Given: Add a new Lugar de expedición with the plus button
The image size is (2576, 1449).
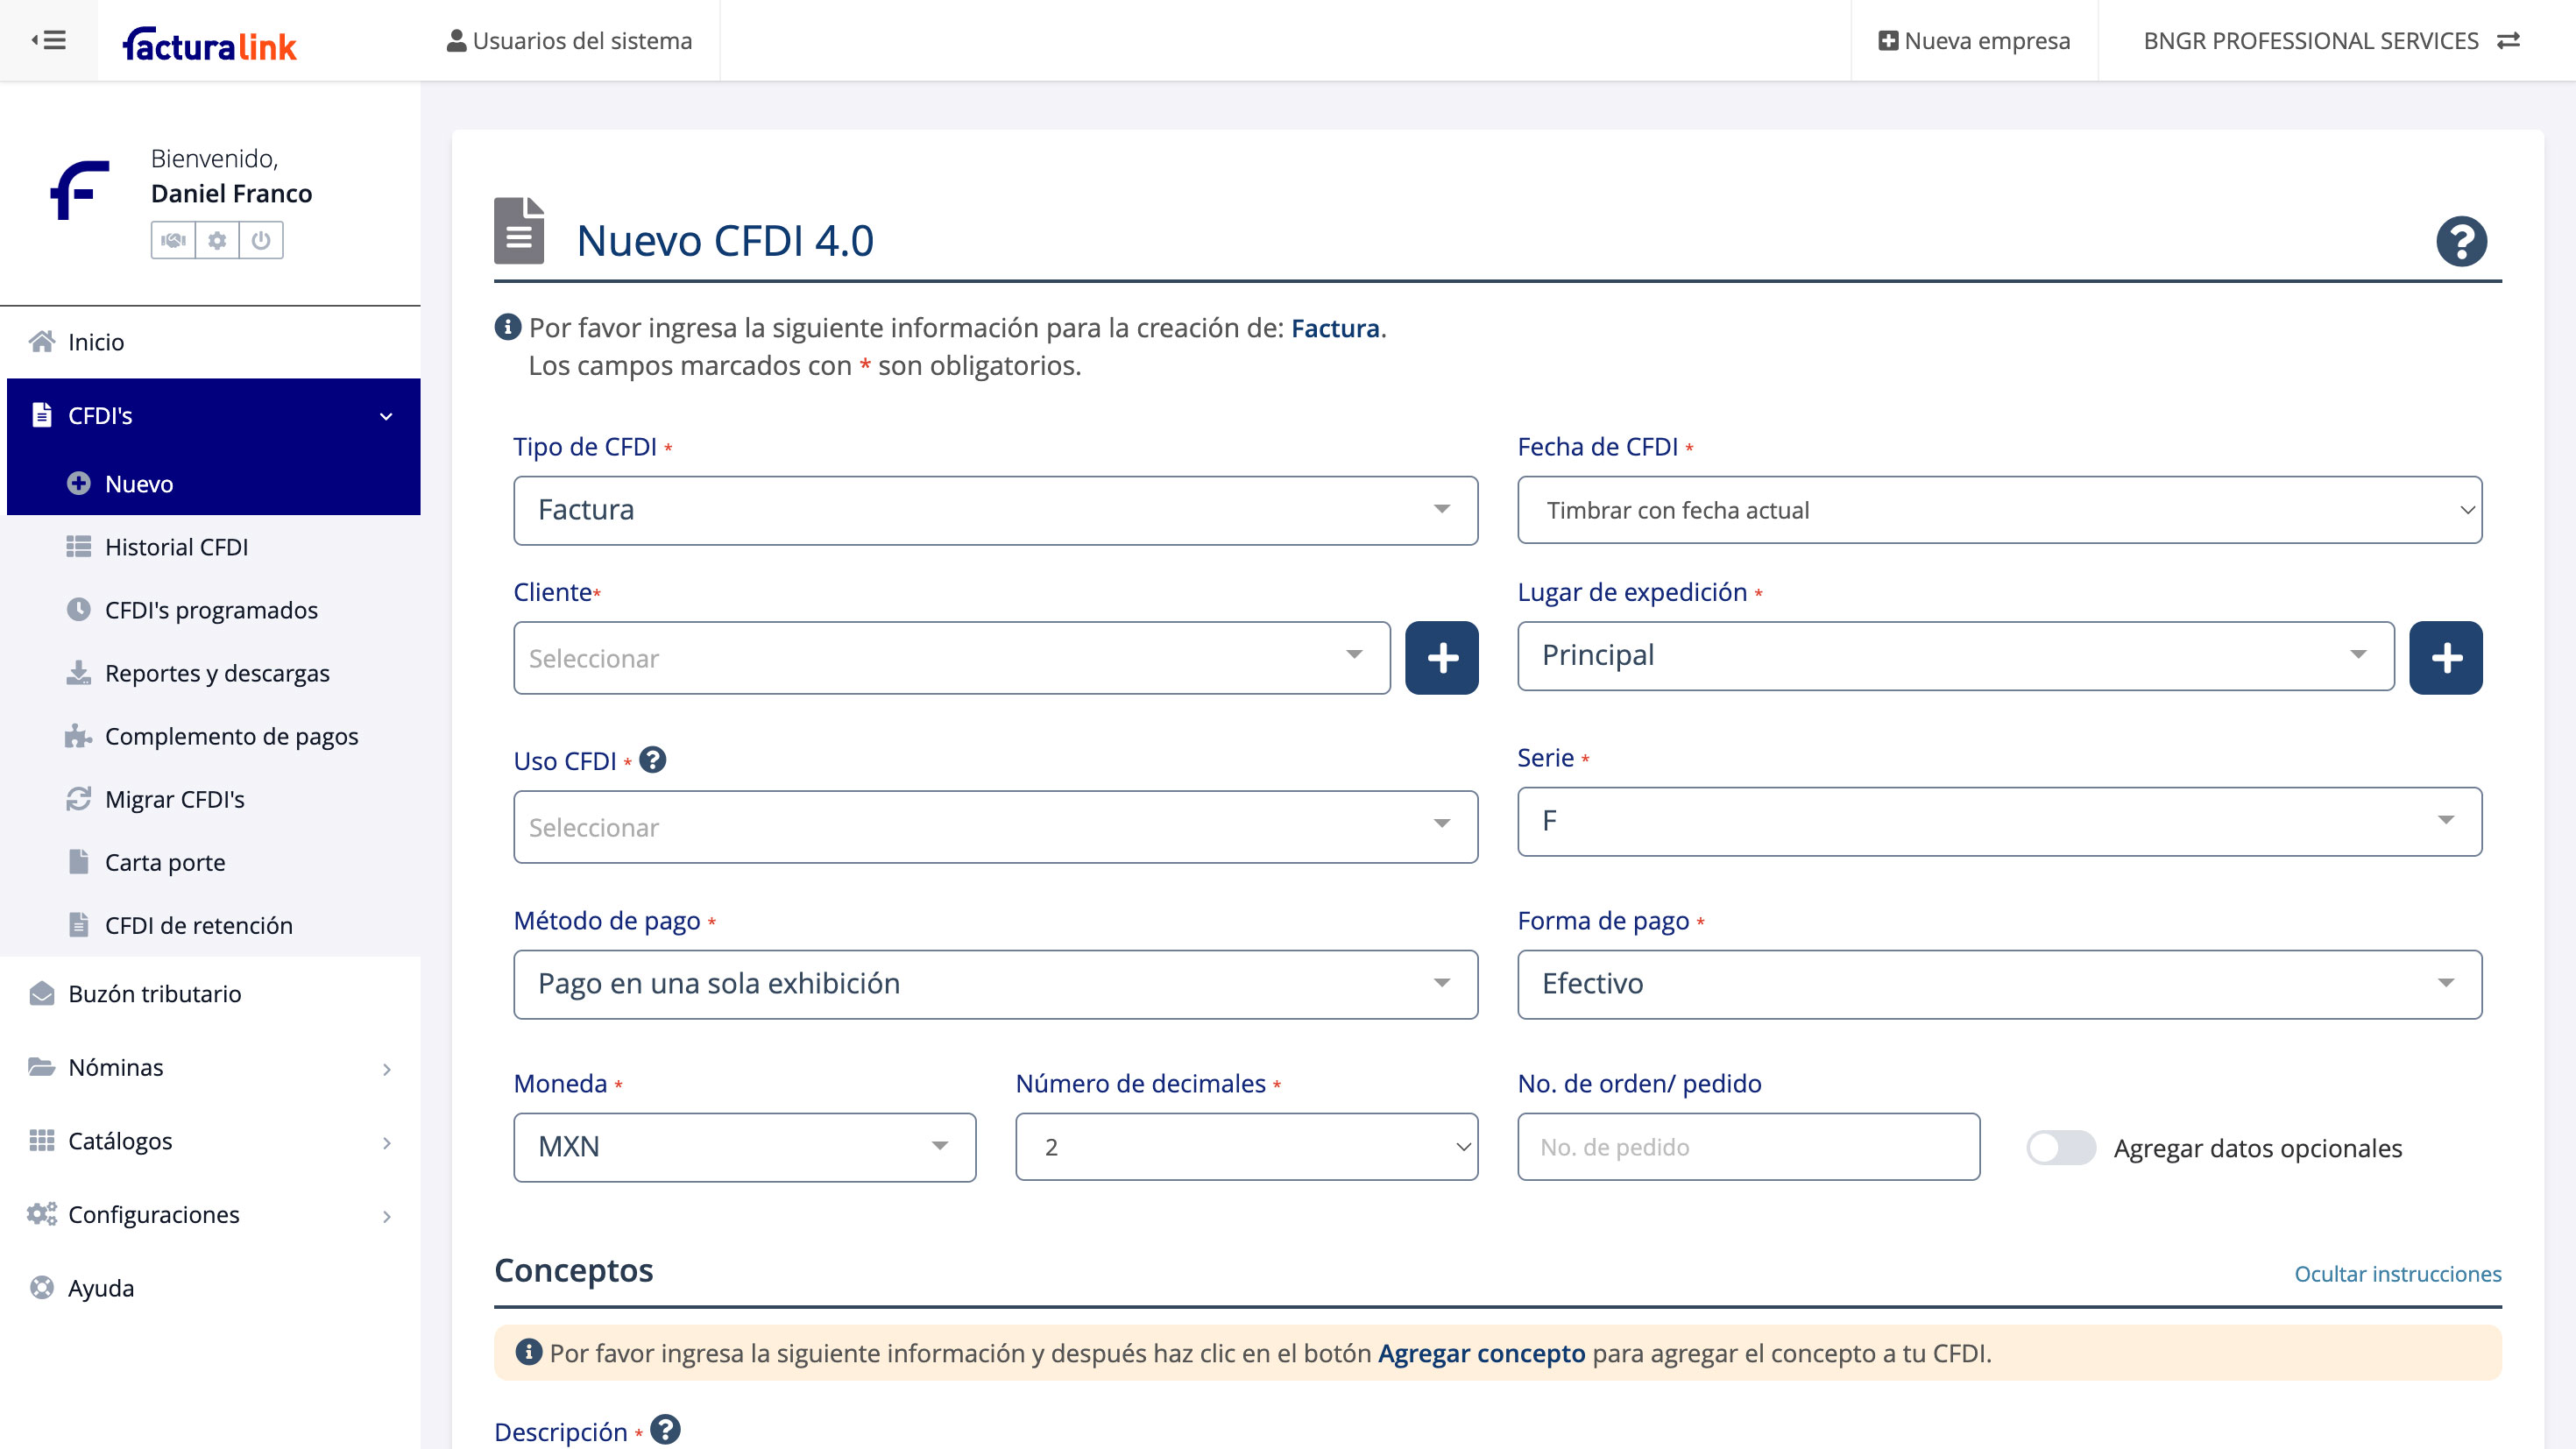Looking at the screenshot, I should tap(2445, 658).
